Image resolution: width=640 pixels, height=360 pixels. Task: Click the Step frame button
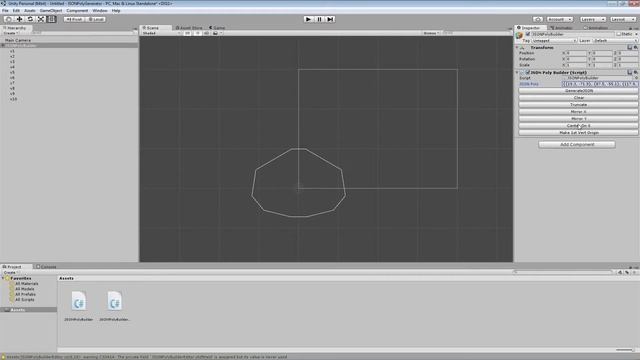tap(330, 19)
